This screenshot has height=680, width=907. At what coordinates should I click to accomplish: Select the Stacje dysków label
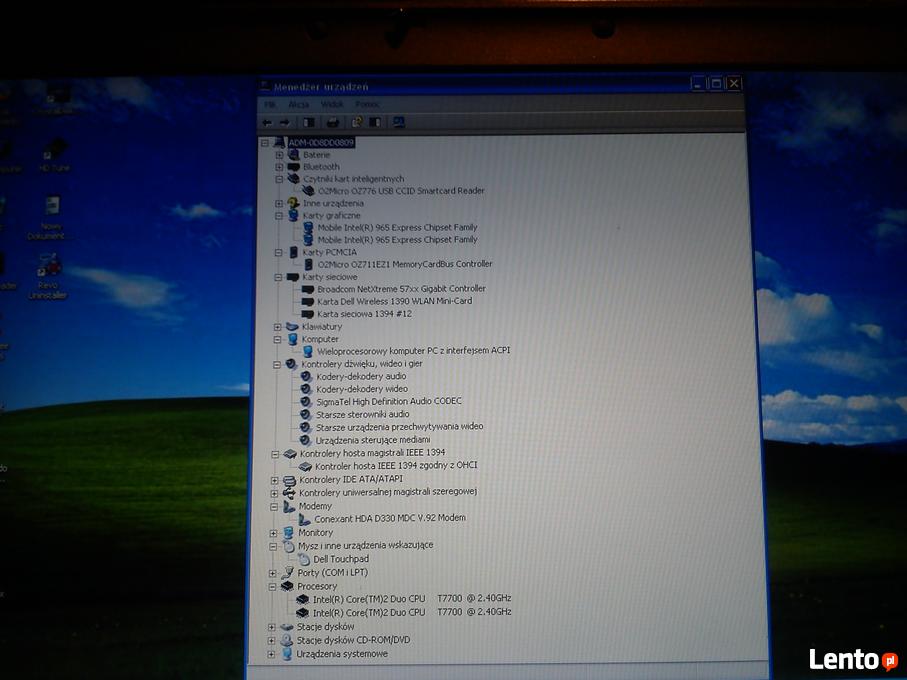click(325, 627)
